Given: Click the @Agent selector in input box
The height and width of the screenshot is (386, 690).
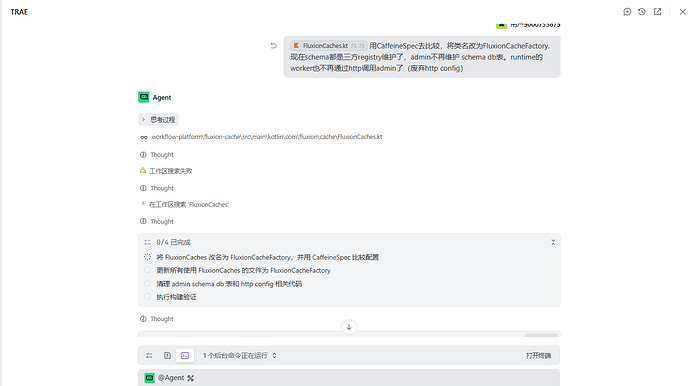Looking at the screenshot, I should point(165,378).
